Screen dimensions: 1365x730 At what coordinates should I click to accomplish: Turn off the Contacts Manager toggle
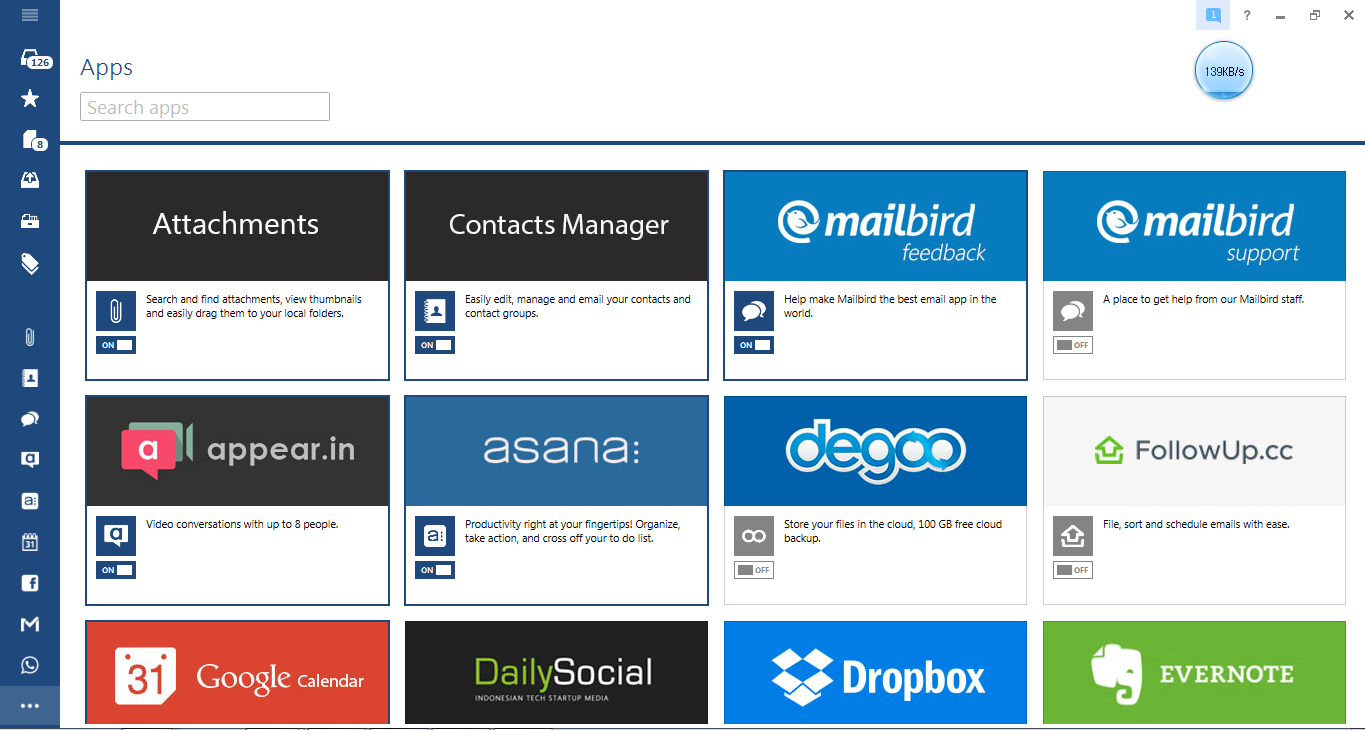click(435, 345)
